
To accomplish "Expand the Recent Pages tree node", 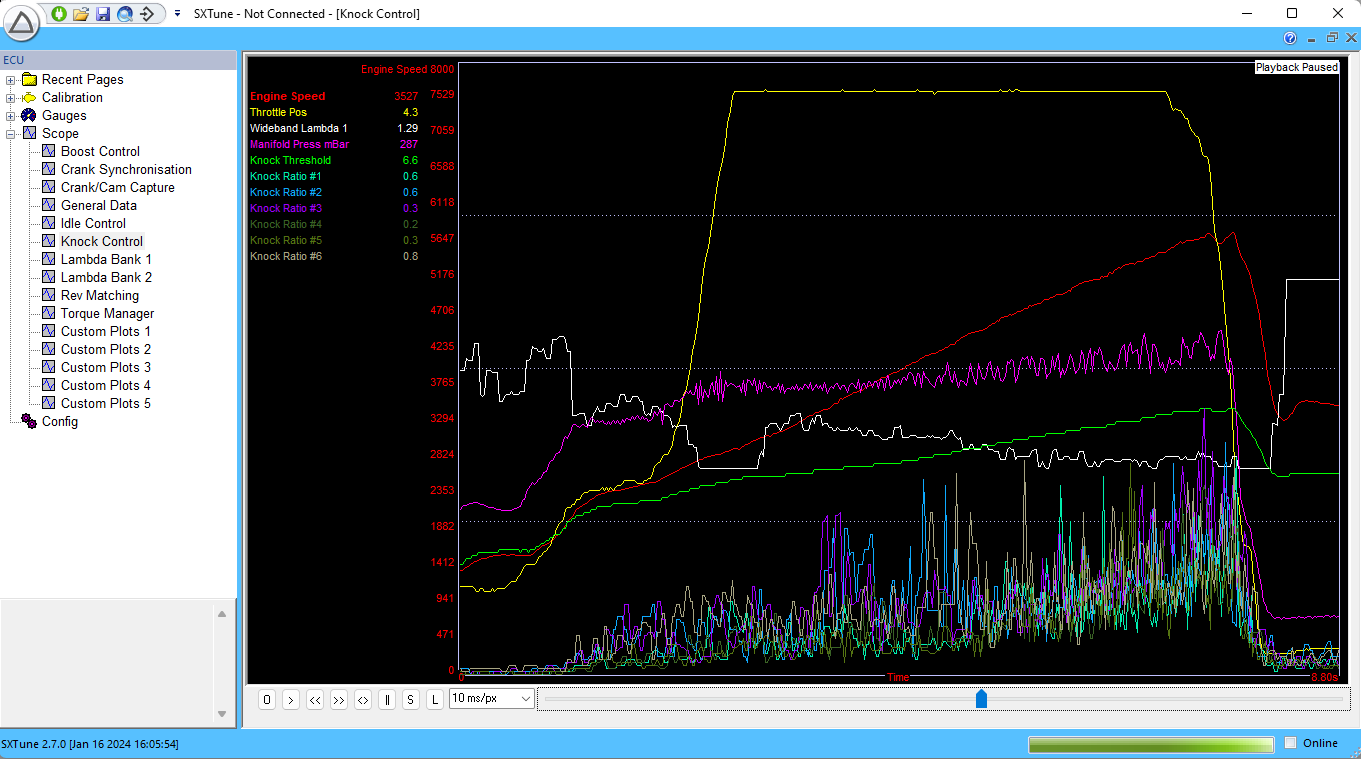I will pyautogui.click(x=10, y=80).
